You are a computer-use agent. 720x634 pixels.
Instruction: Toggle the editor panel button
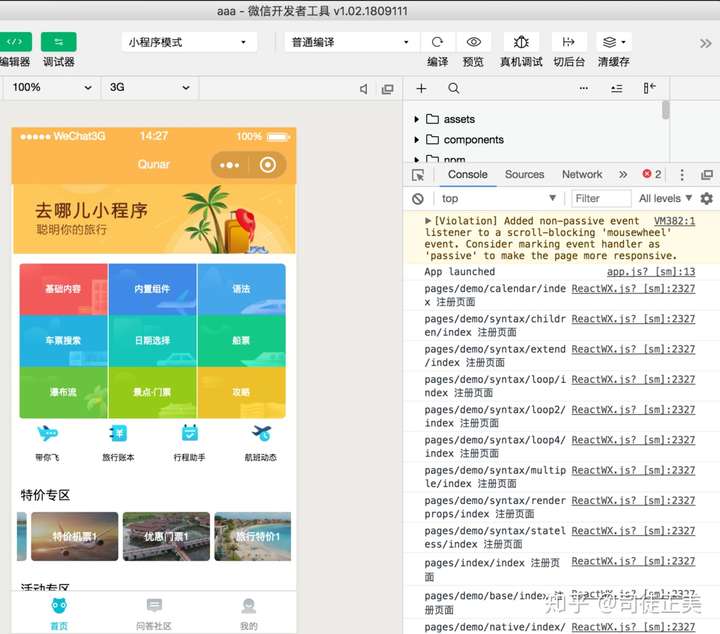tap(15, 42)
